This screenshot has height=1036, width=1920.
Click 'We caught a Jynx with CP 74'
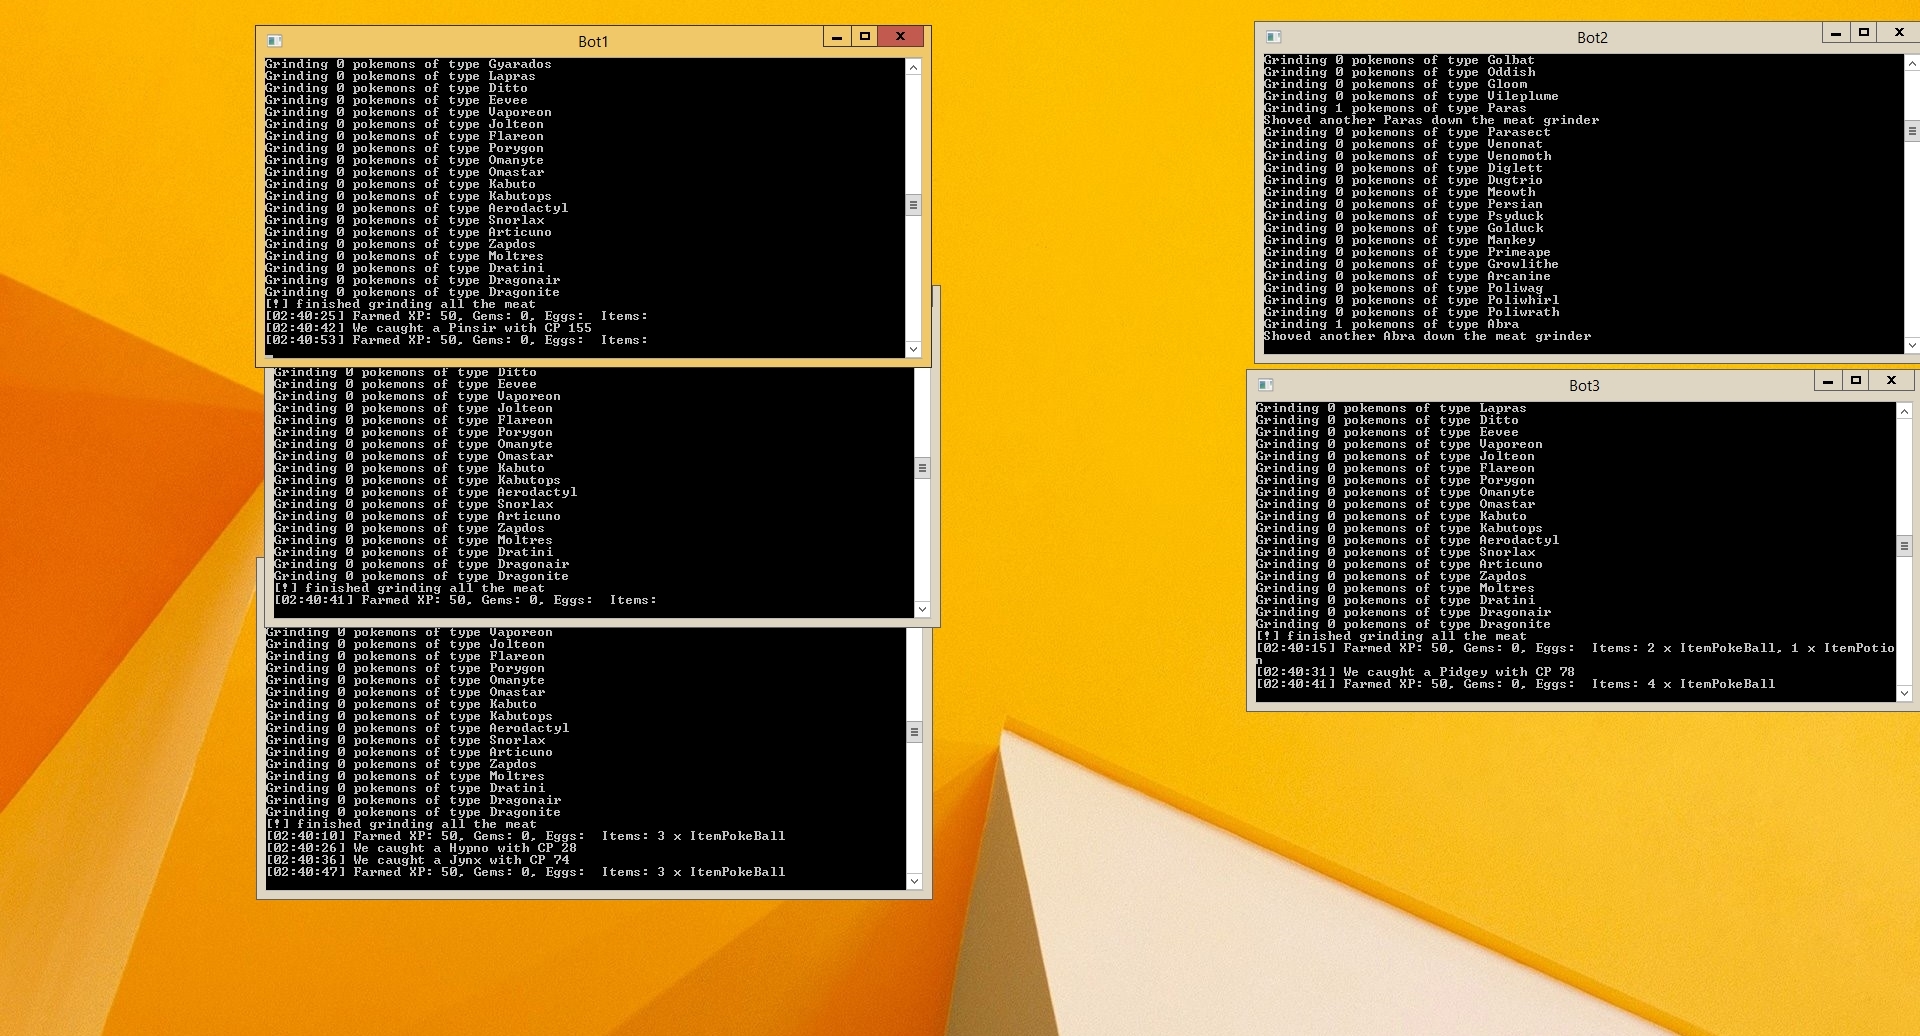[461, 860]
